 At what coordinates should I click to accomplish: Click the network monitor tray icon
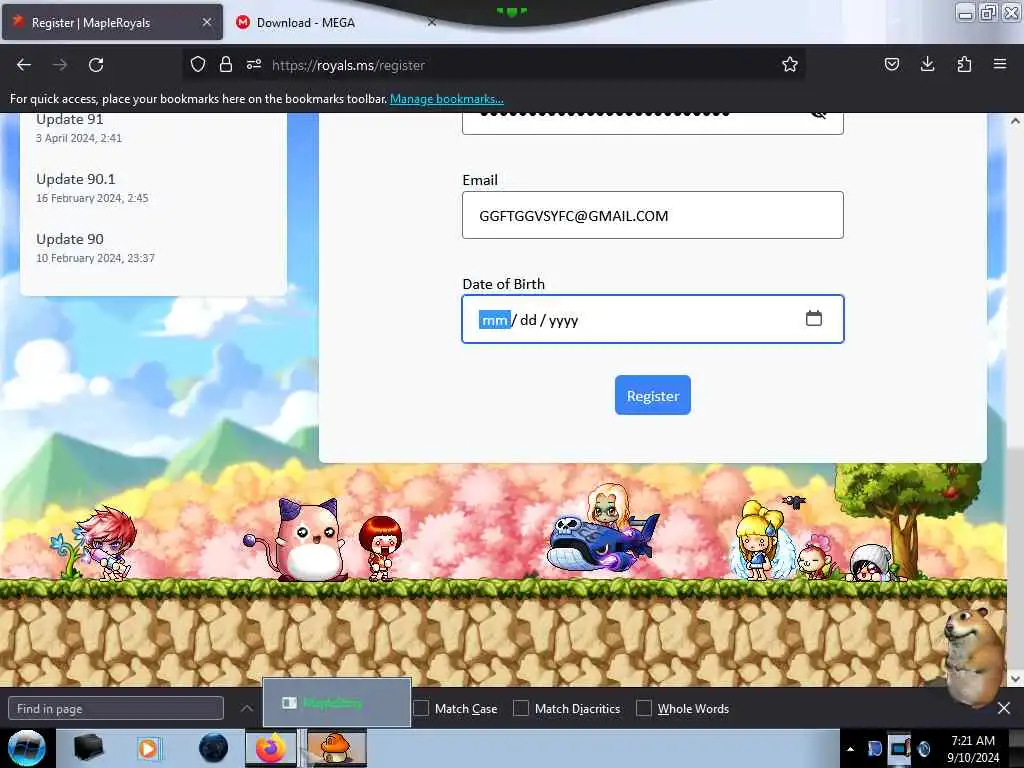[x=899, y=748]
